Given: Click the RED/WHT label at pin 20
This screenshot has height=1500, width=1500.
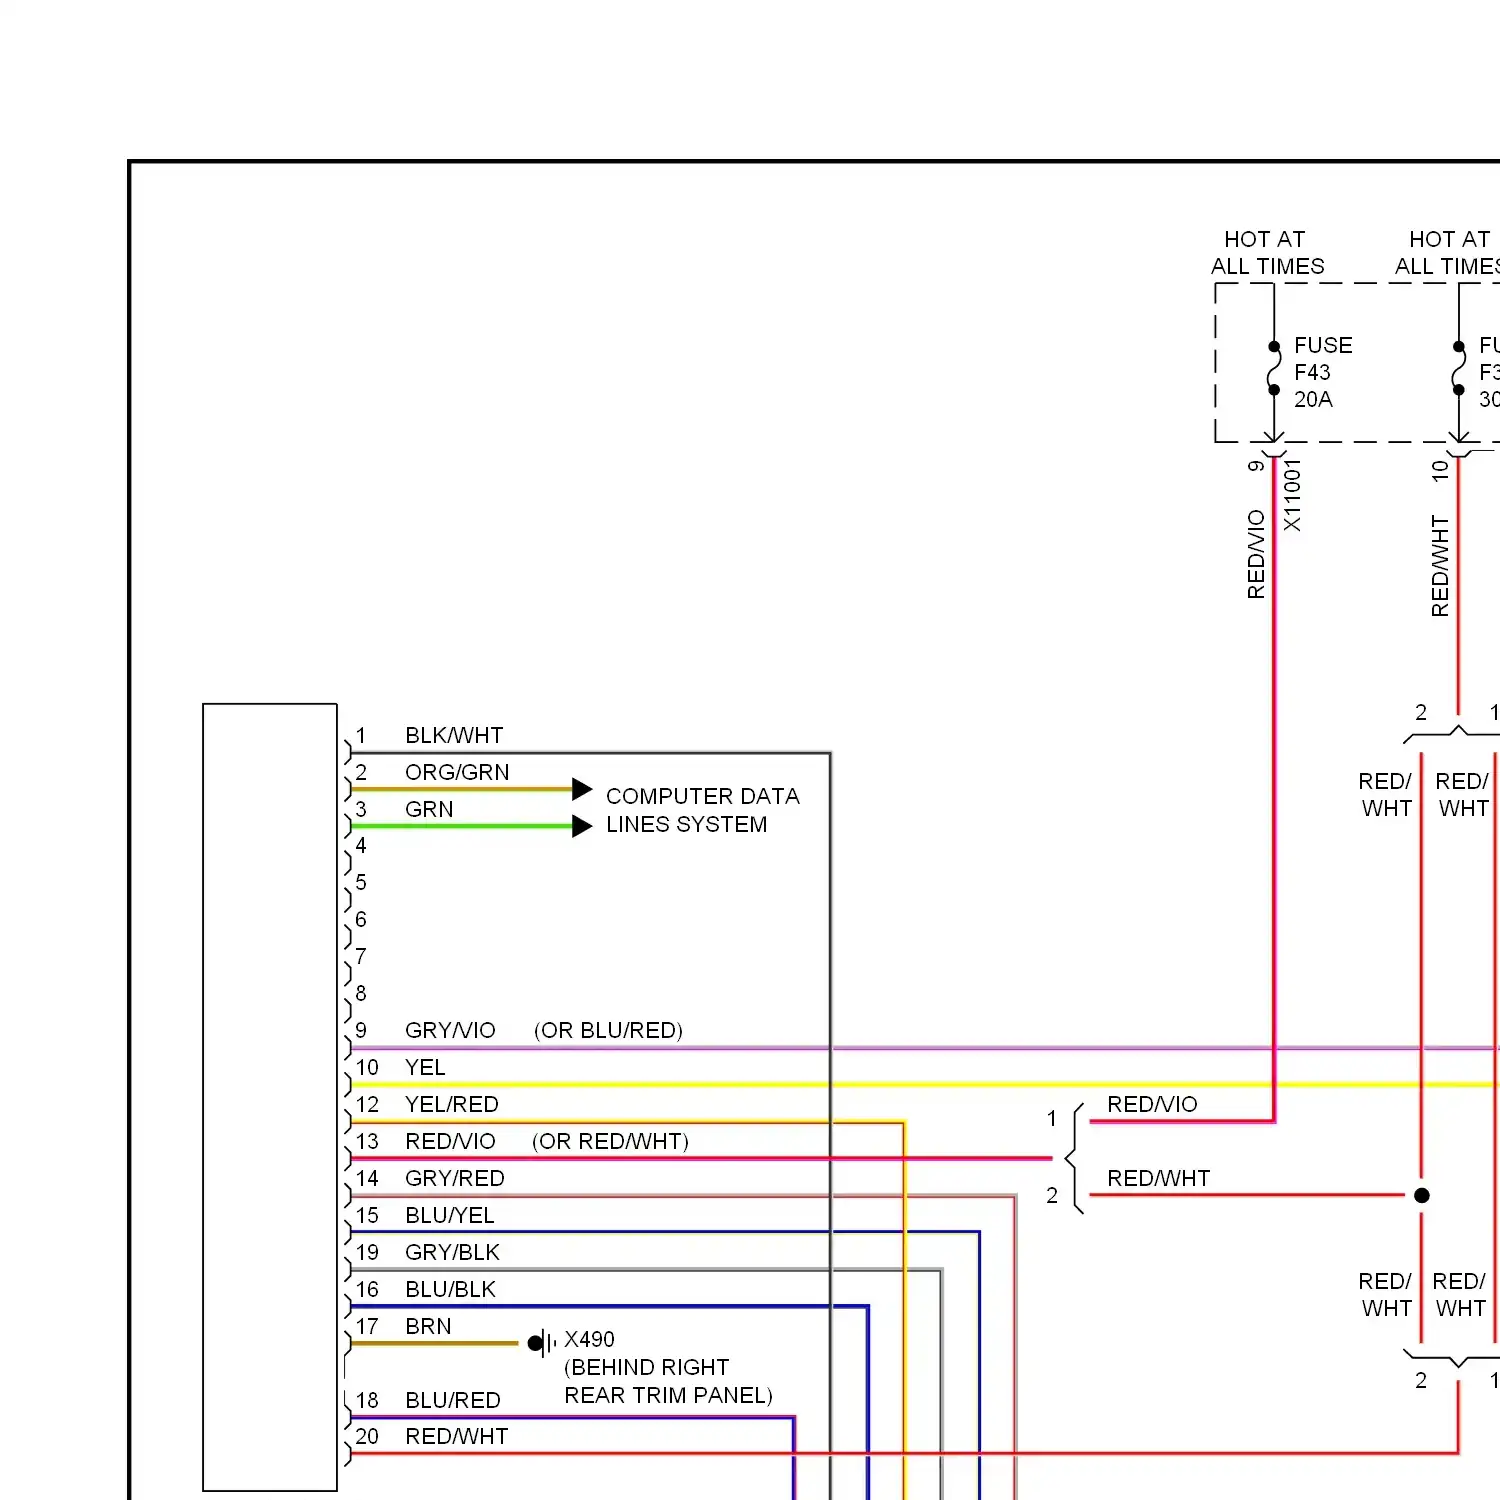Looking at the screenshot, I should point(456,1436).
